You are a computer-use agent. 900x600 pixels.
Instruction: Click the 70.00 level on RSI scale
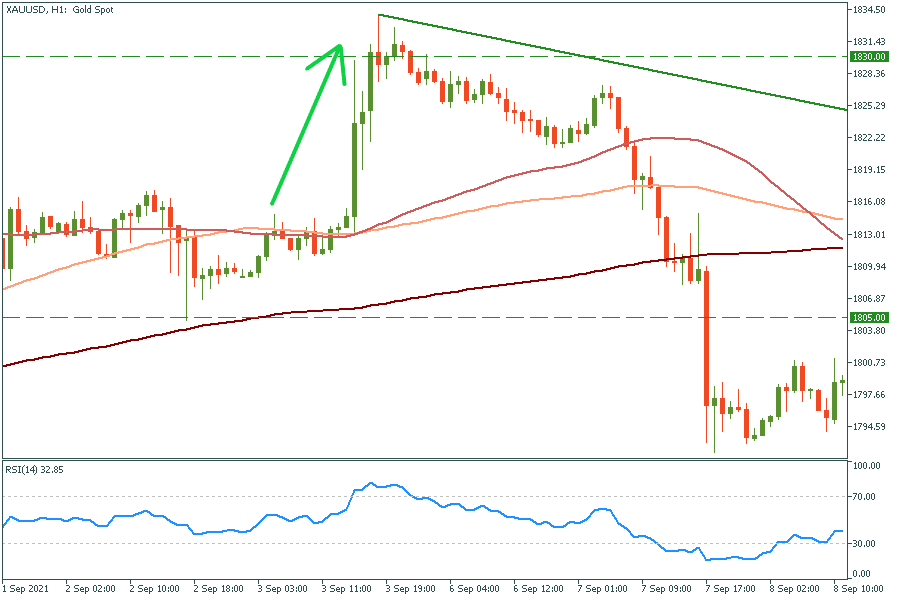pyautogui.click(x=863, y=497)
